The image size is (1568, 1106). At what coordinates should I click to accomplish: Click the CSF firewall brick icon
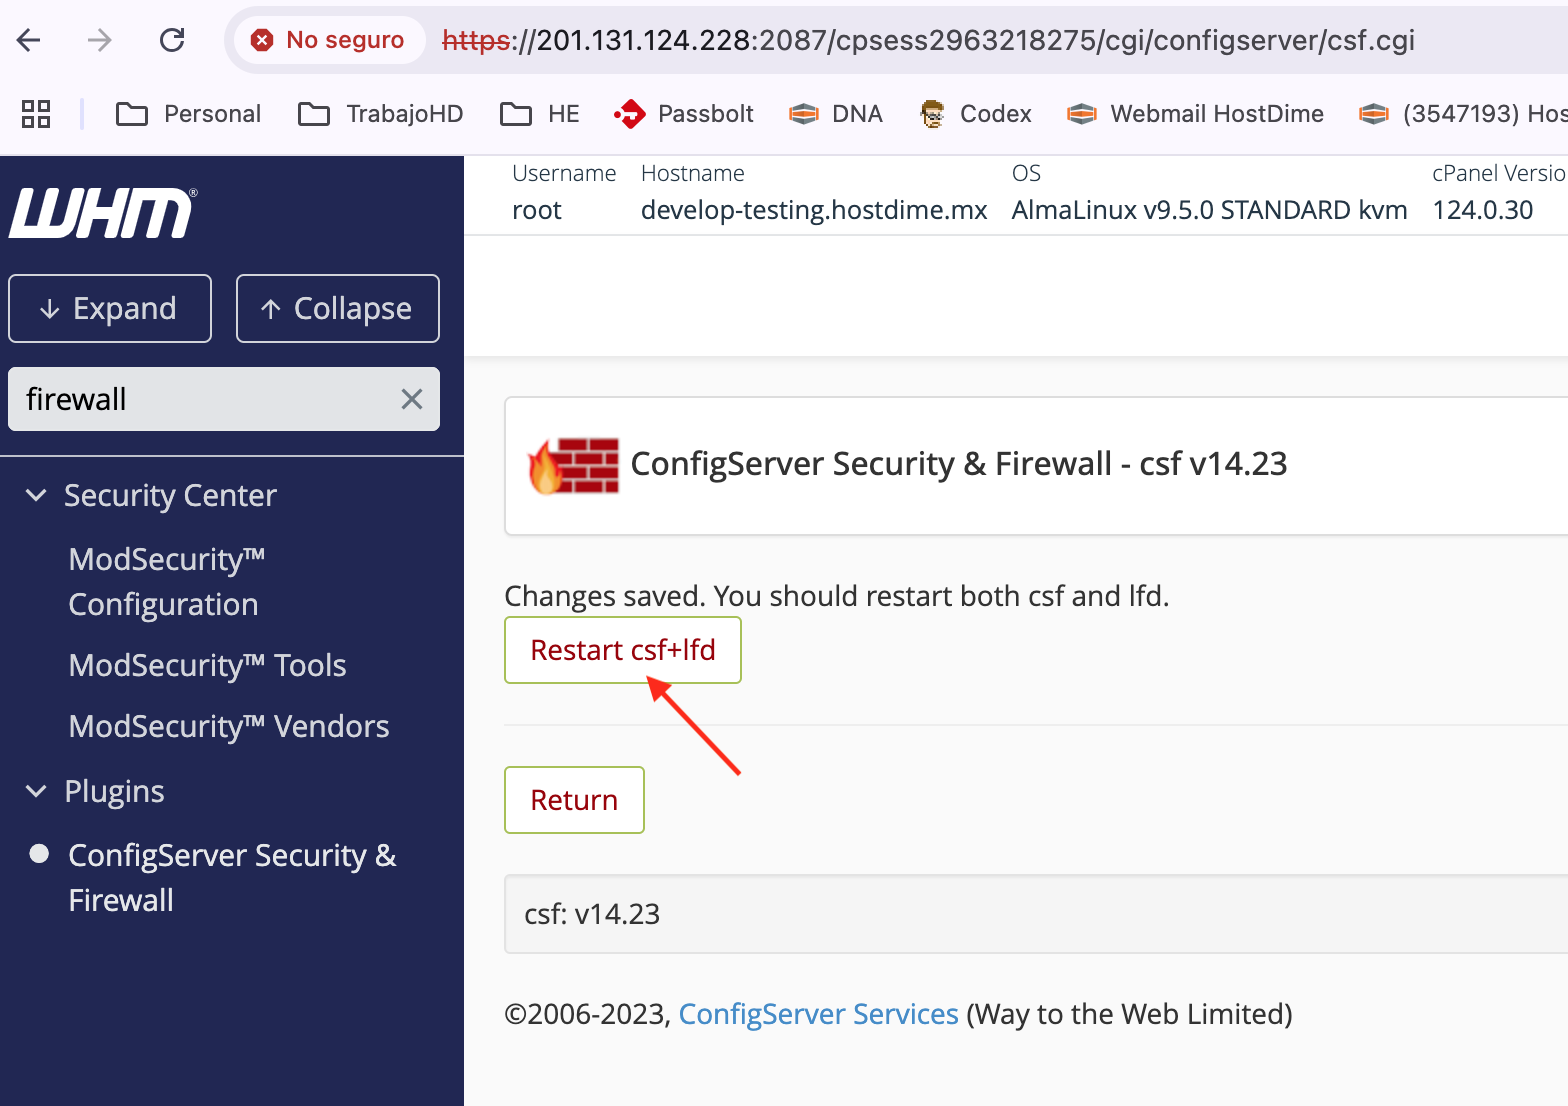pos(574,466)
